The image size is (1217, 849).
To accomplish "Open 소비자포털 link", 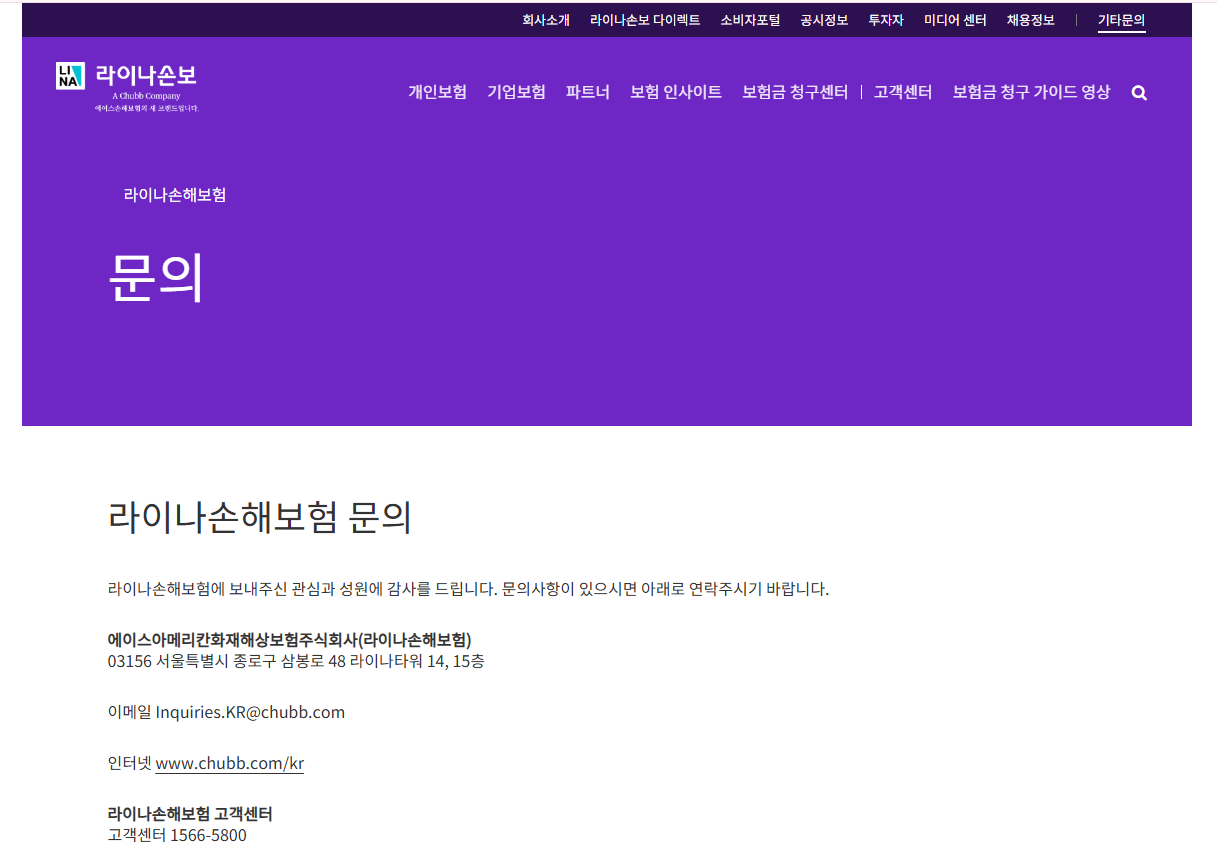I will [750, 20].
